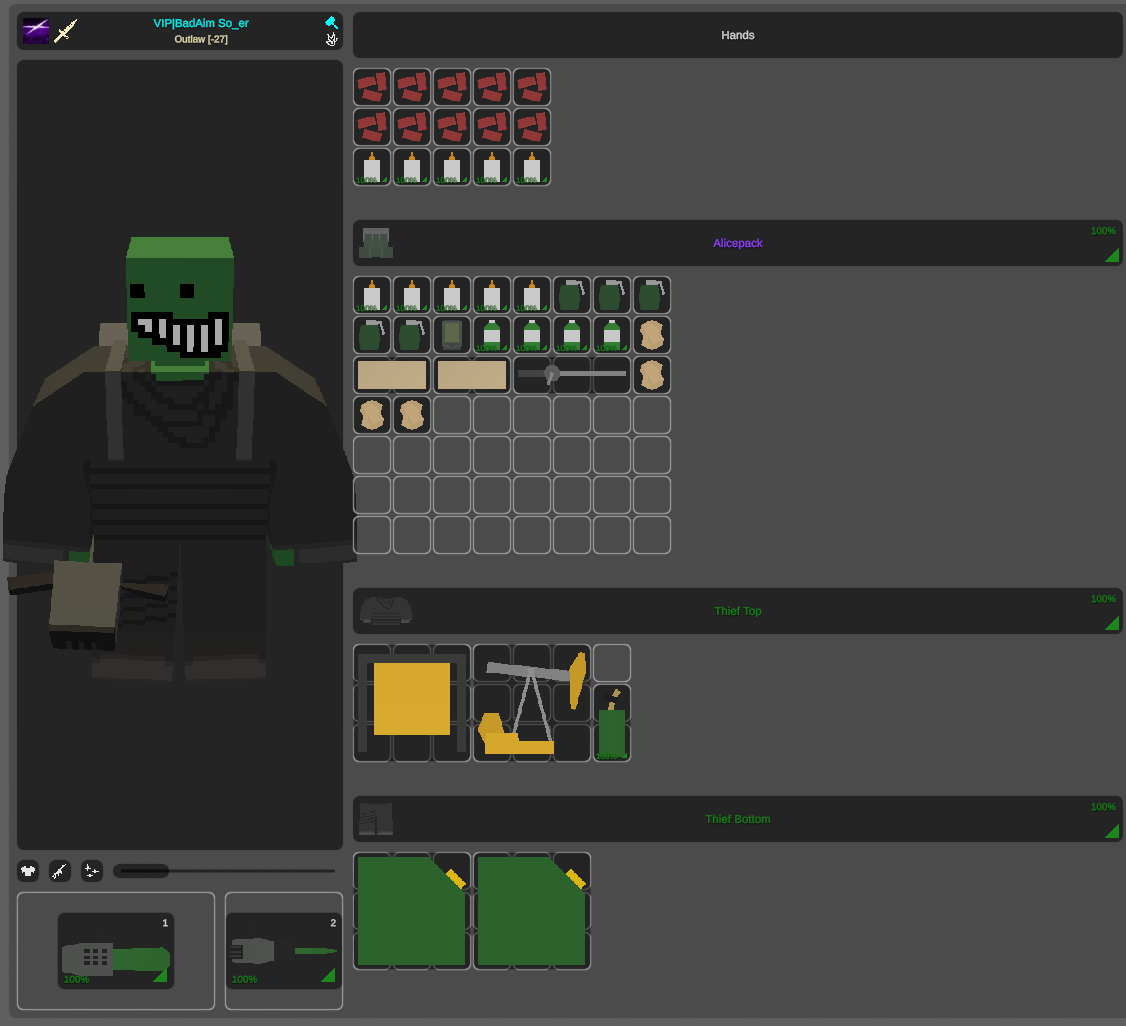Select the first red item in Hands second row
The width and height of the screenshot is (1126, 1026).
372,127
